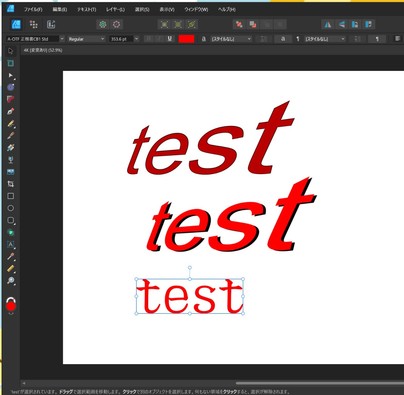Toggle bold text formatting
The height and width of the screenshot is (395, 404).
(149, 39)
